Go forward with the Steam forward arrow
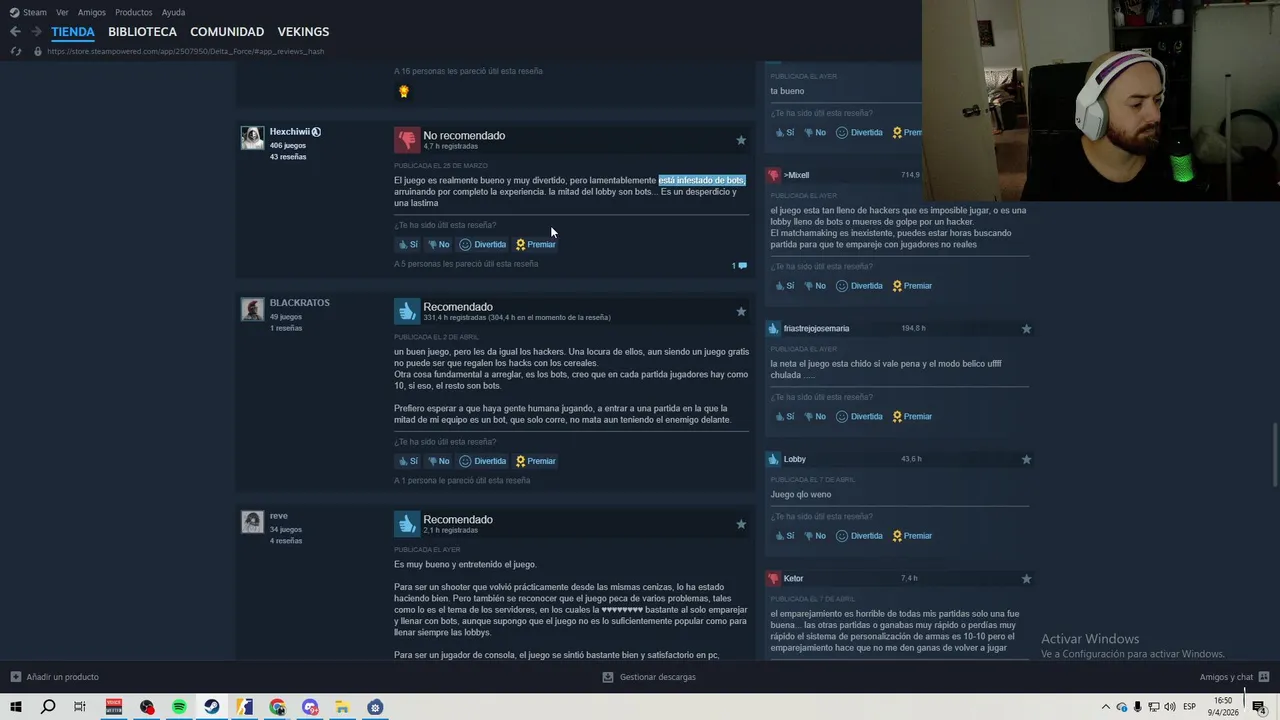This screenshot has height=720, width=1280. 36,32
